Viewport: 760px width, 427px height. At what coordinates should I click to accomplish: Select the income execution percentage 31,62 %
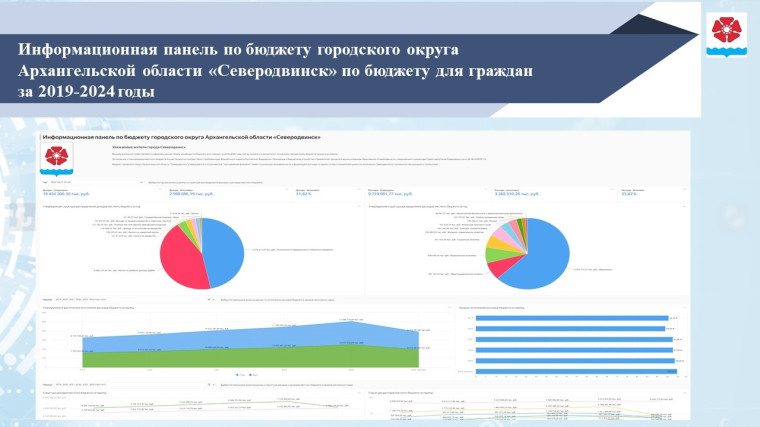(x=303, y=194)
